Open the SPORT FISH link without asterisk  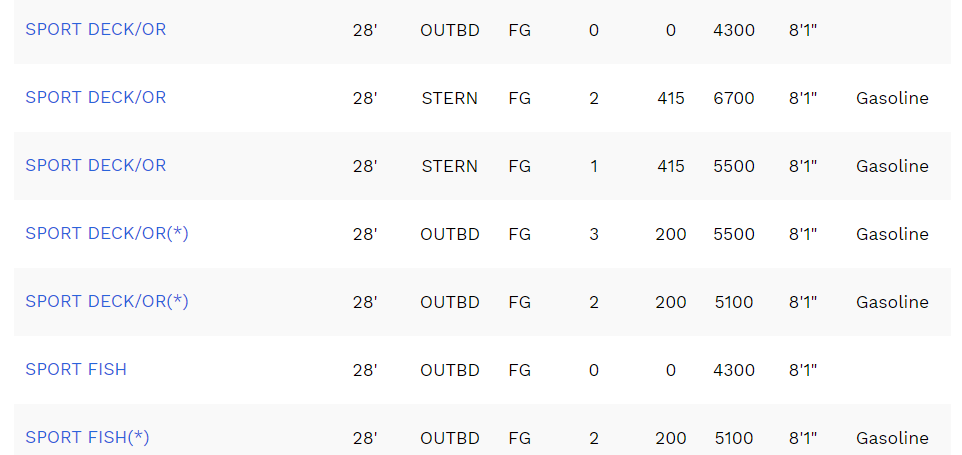click(76, 370)
